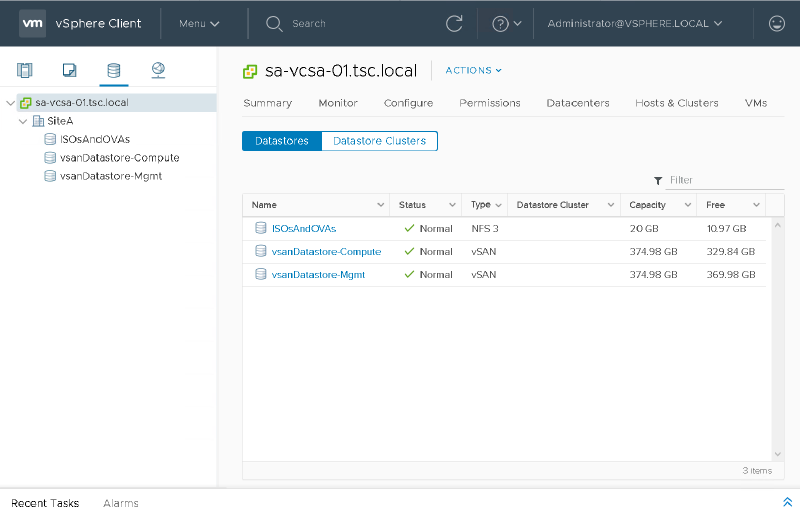Select SiteA in the tree
The width and height of the screenshot is (800, 514).
[60, 121]
